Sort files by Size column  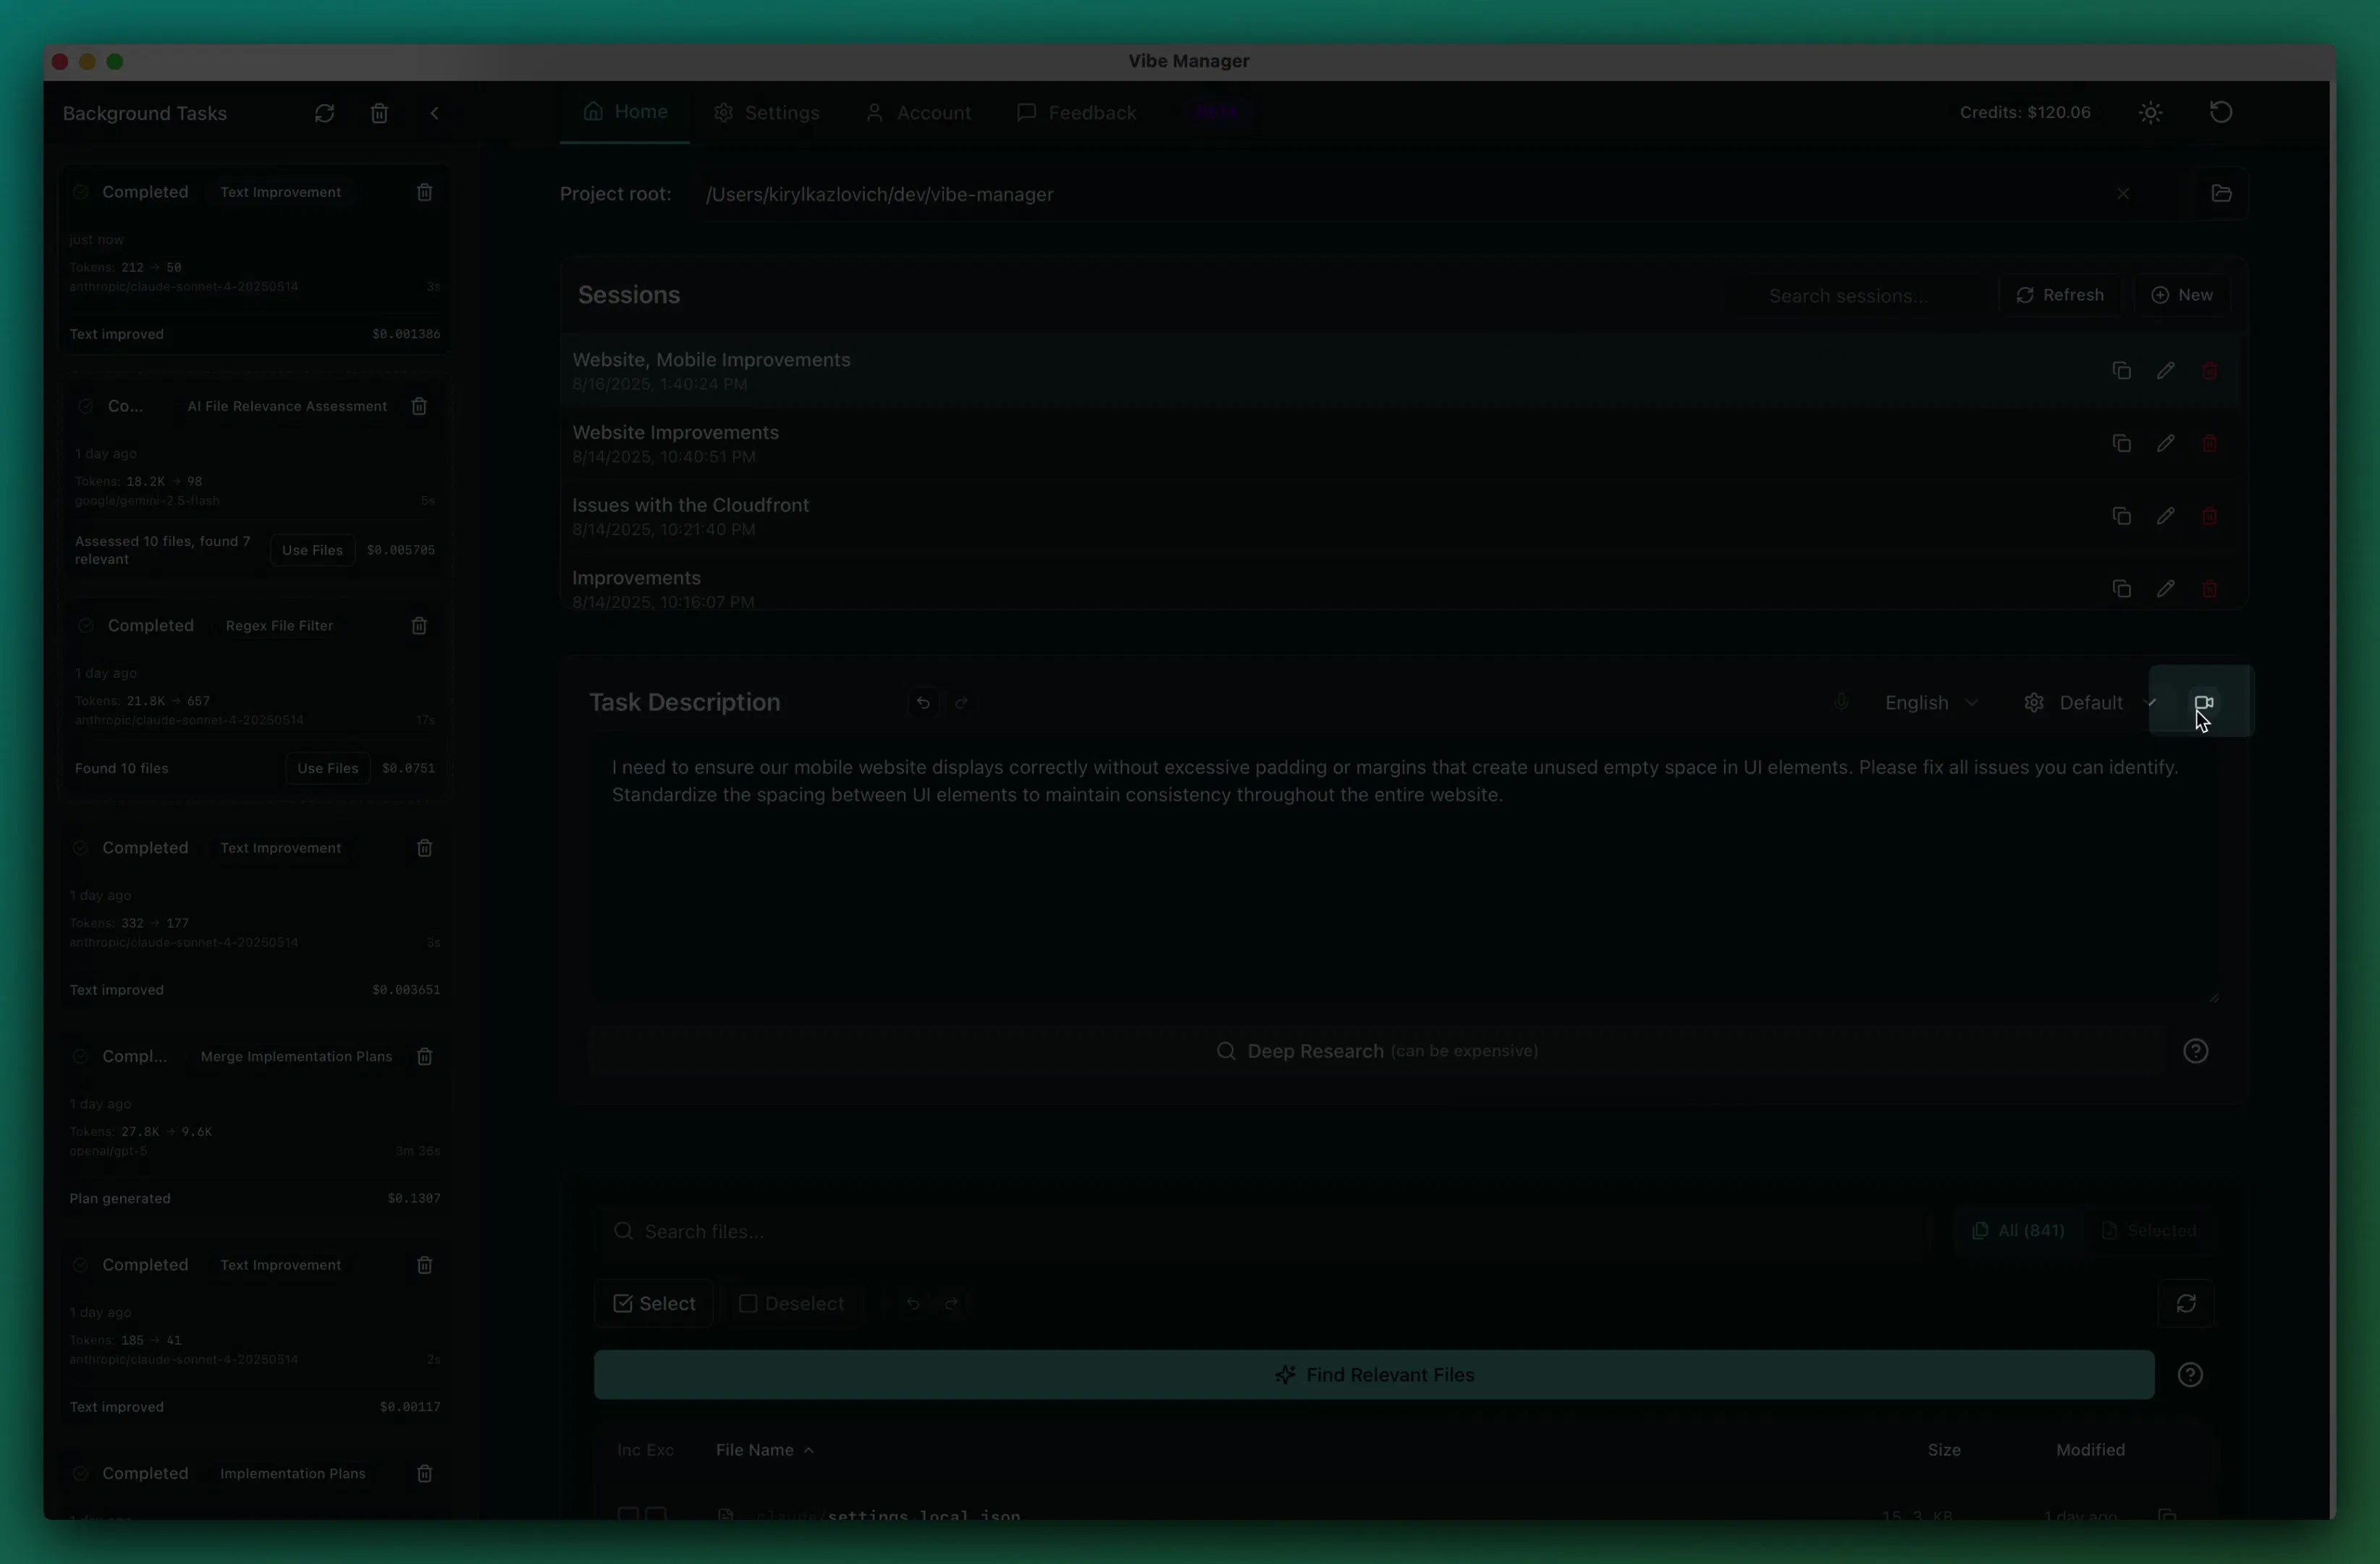pyautogui.click(x=1943, y=1450)
